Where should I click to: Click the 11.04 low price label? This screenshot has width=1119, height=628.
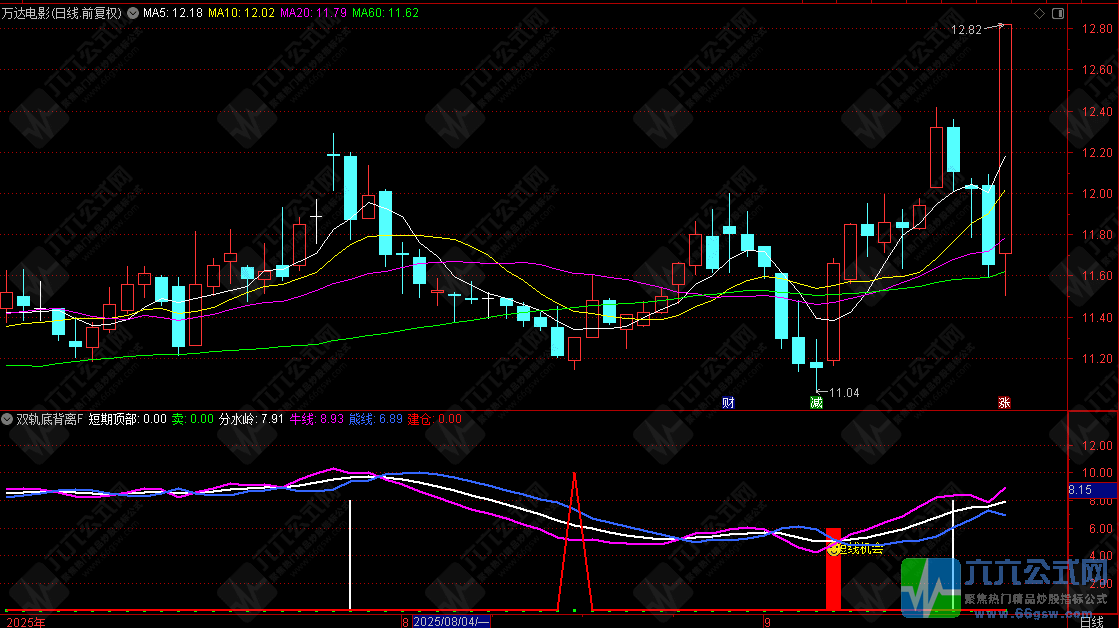pyautogui.click(x=844, y=392)
